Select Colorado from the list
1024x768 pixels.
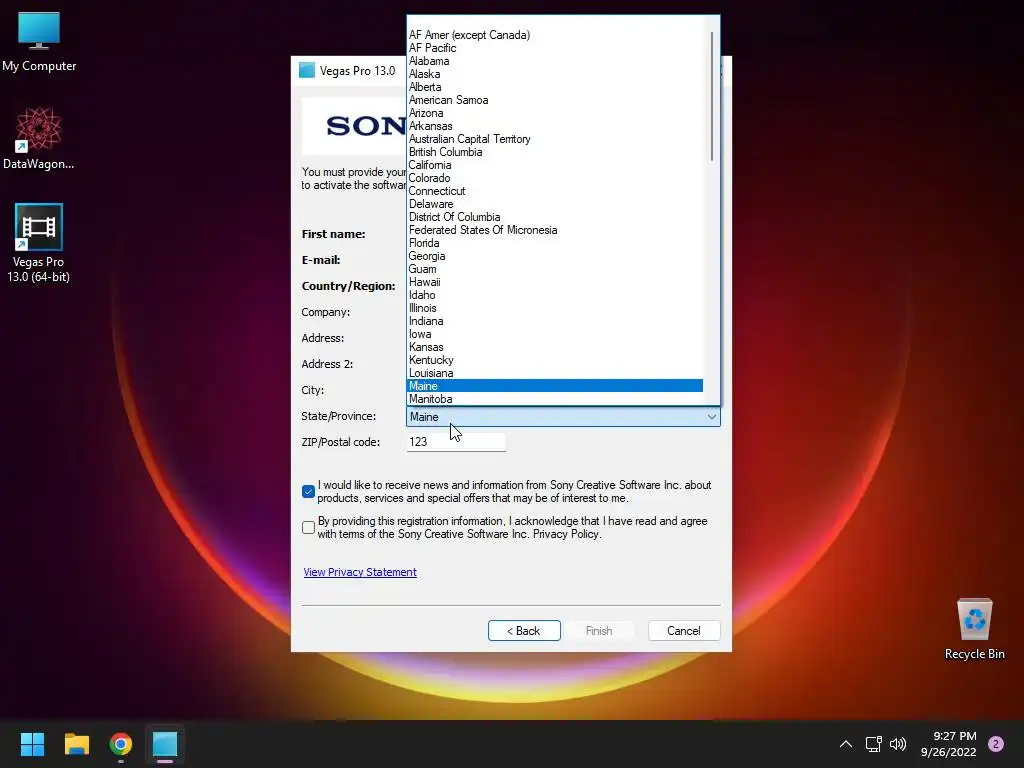(554, 178)
